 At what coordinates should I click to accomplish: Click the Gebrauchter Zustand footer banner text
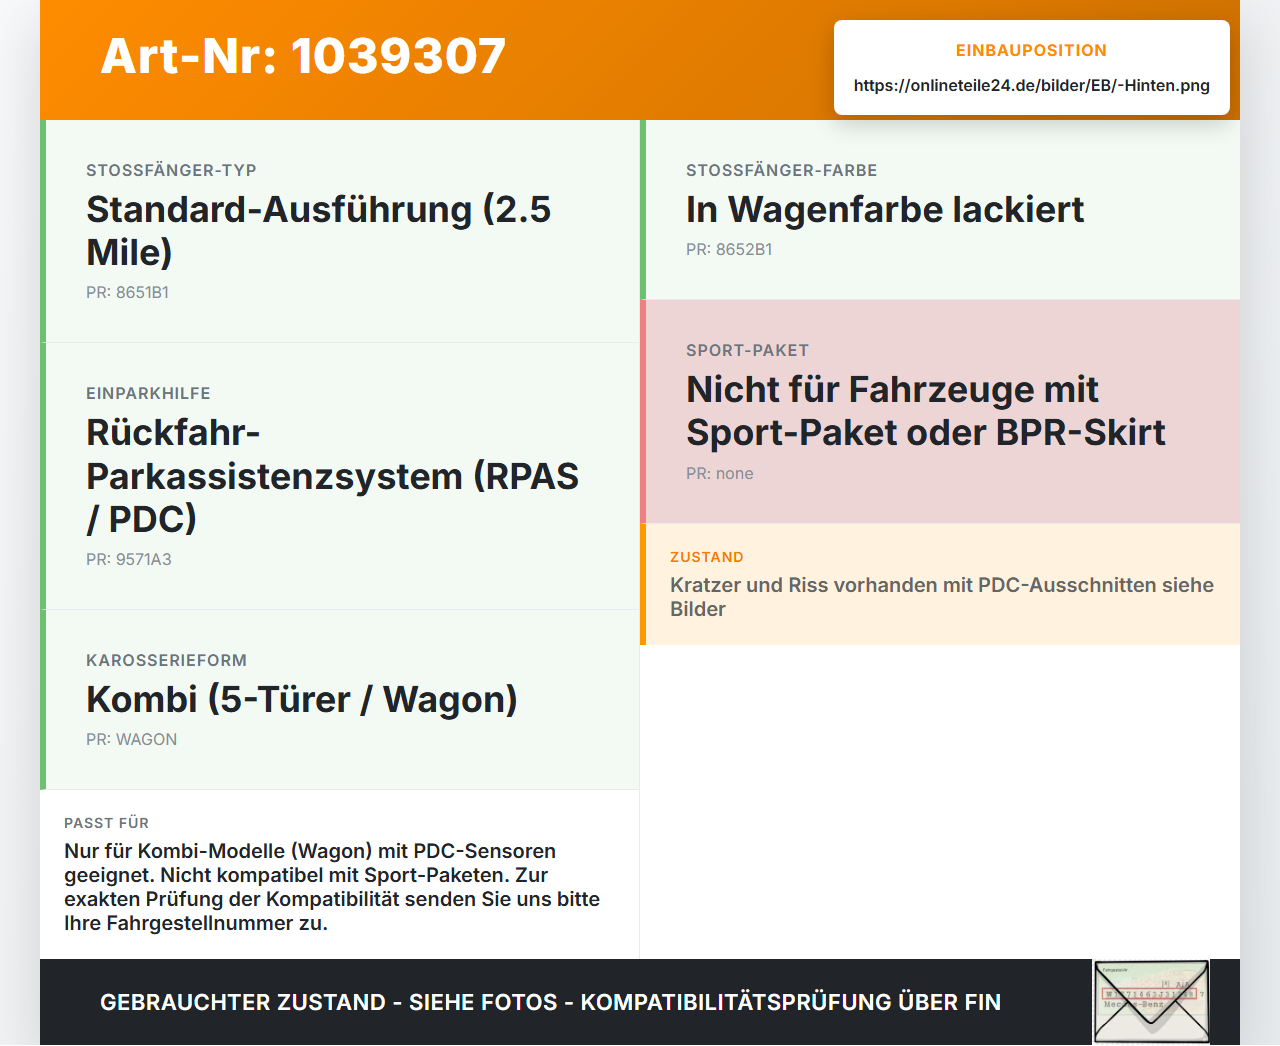(550, 1002)
